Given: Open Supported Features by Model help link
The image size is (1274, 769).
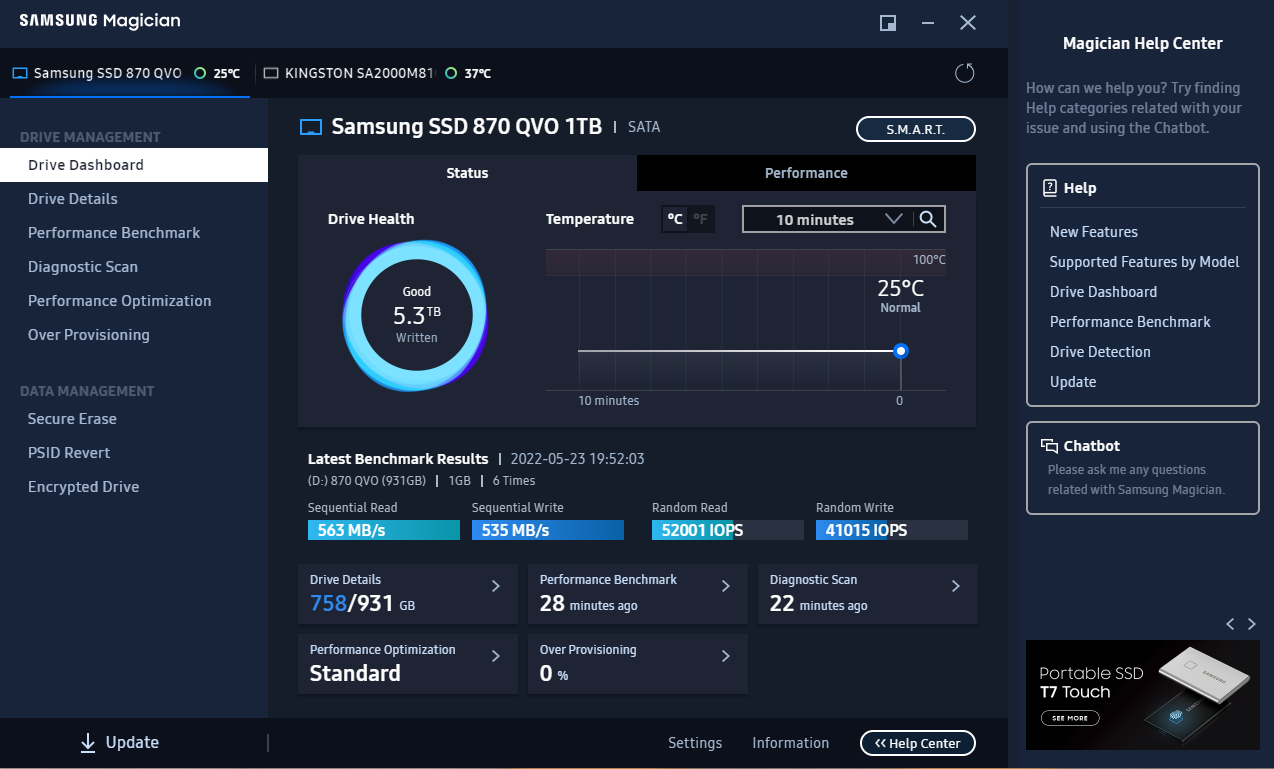Looking at the screenshot, I should pos(1144,262).
